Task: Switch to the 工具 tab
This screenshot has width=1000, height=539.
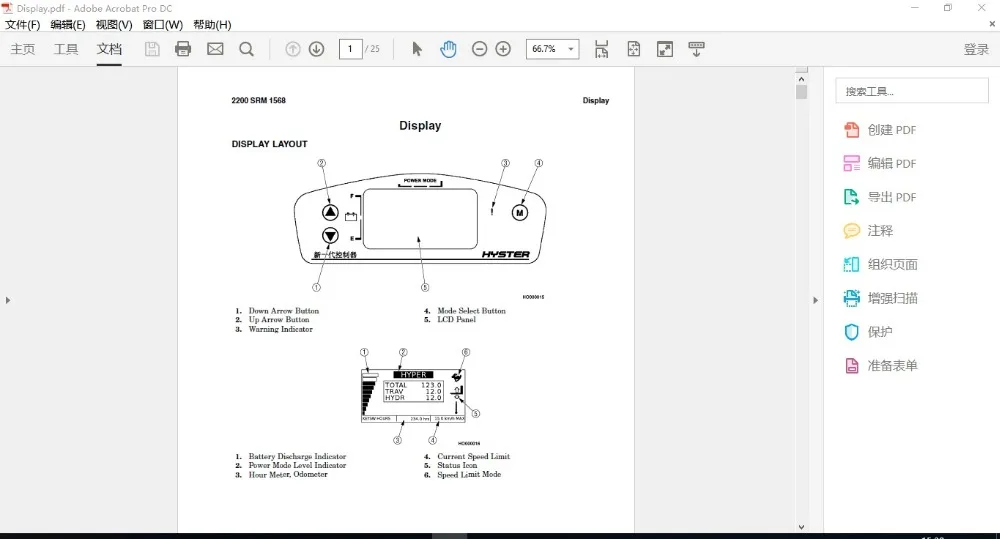Action: click(x=66, y=49)
